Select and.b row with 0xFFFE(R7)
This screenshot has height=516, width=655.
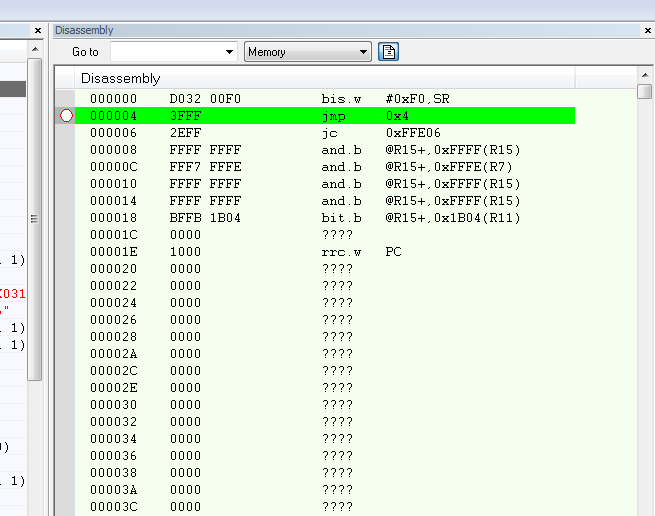pyautogui.click(x=325, y=167)
